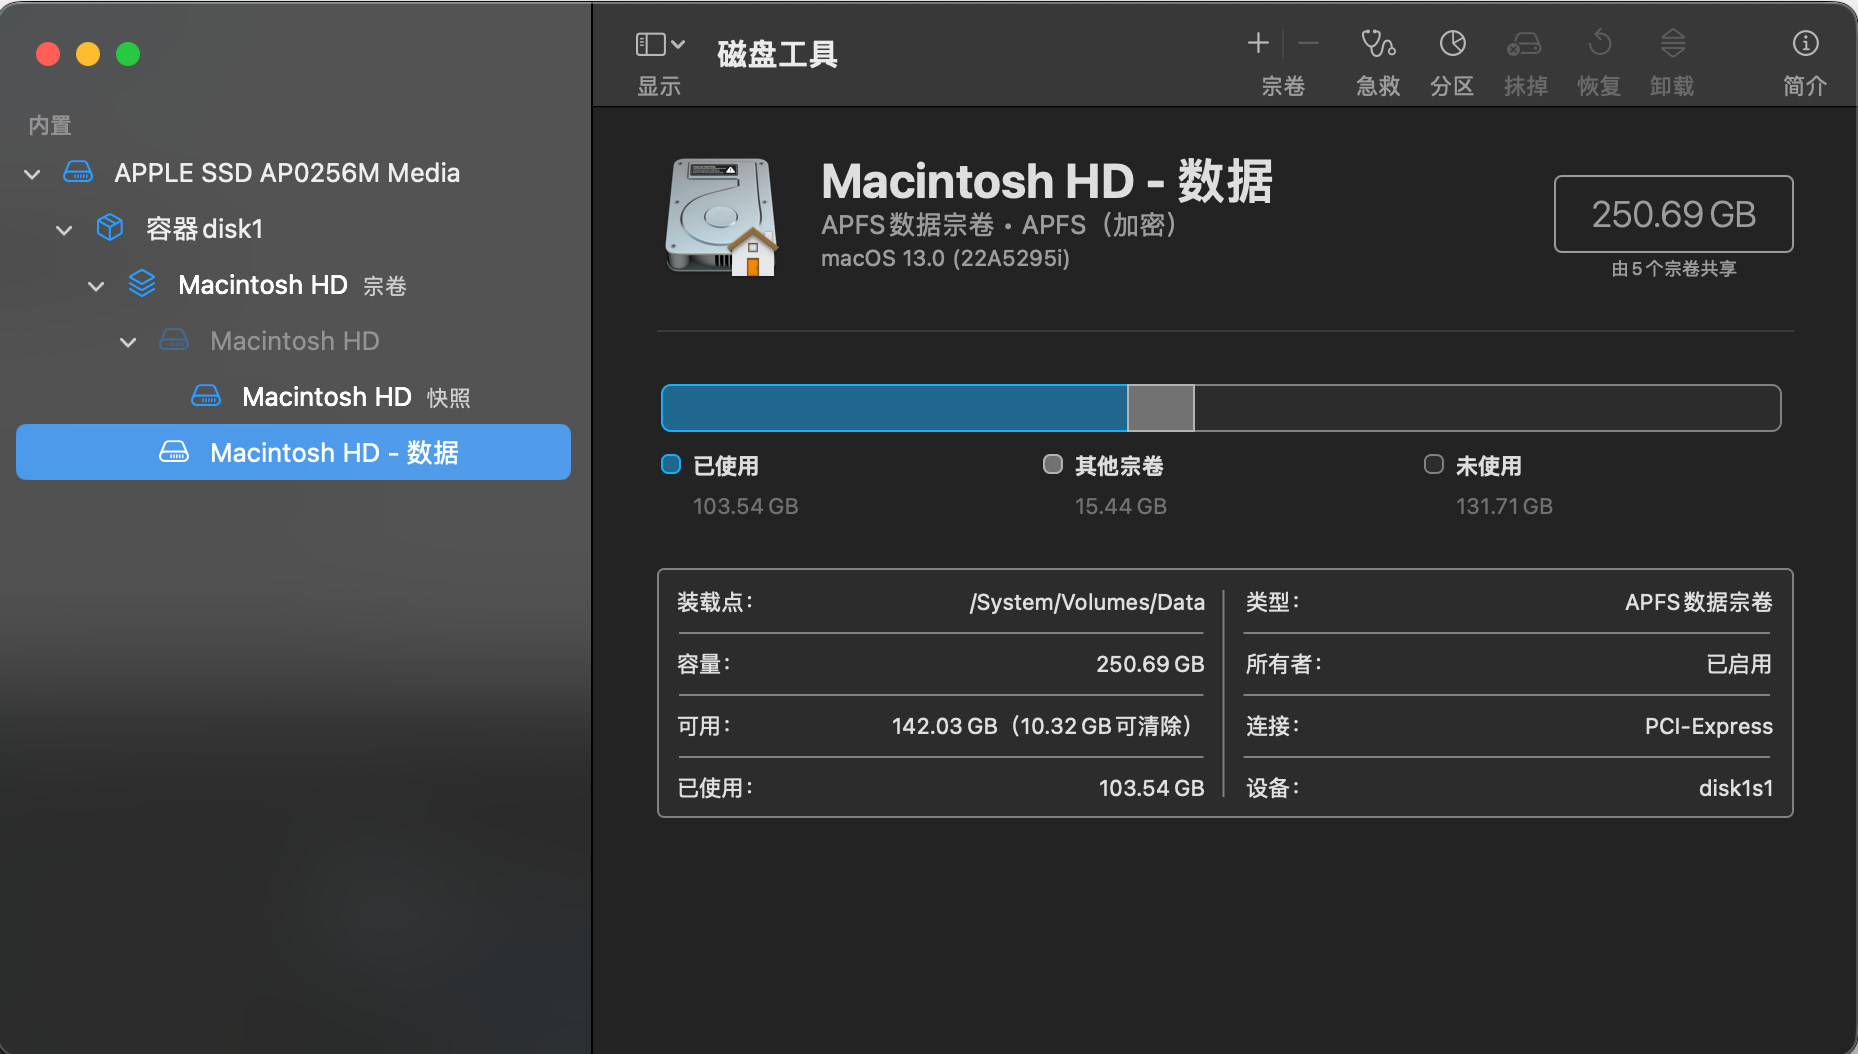Open the sidebar display (显示) dropdown
This screenshot has width=1858, height=1054.
pos(660,45)
